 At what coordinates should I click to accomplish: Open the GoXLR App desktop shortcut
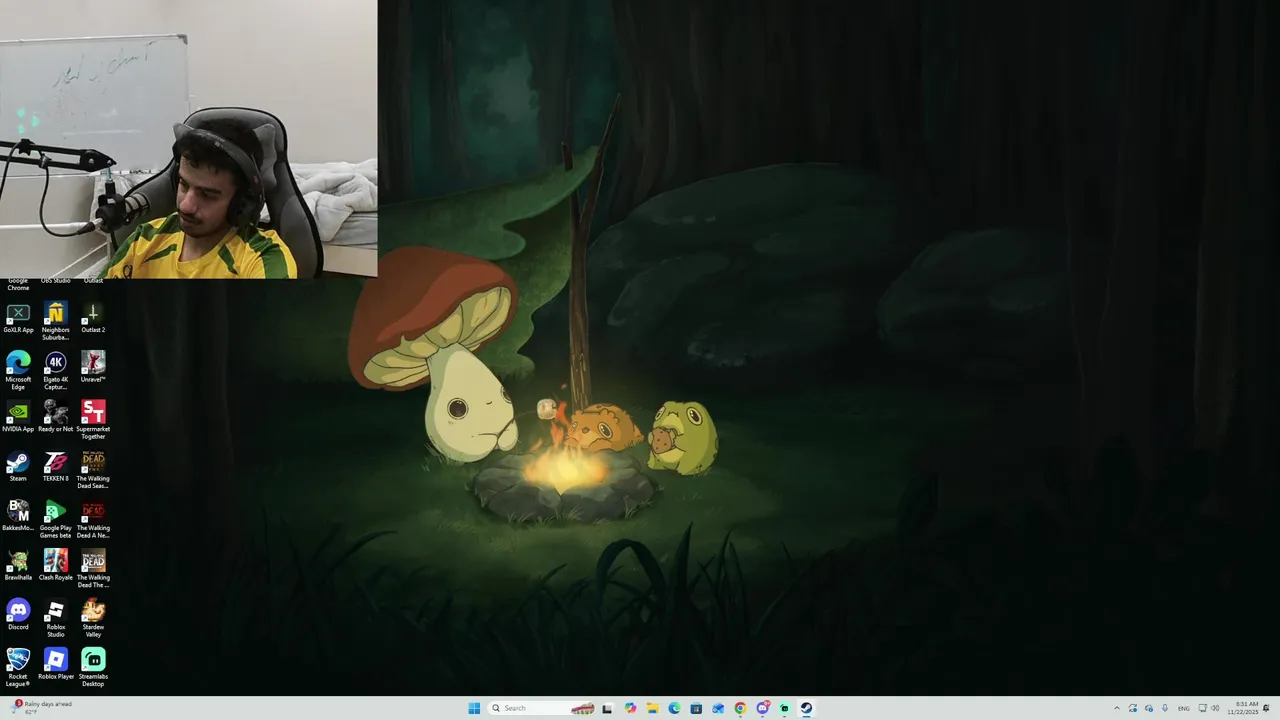18,319
